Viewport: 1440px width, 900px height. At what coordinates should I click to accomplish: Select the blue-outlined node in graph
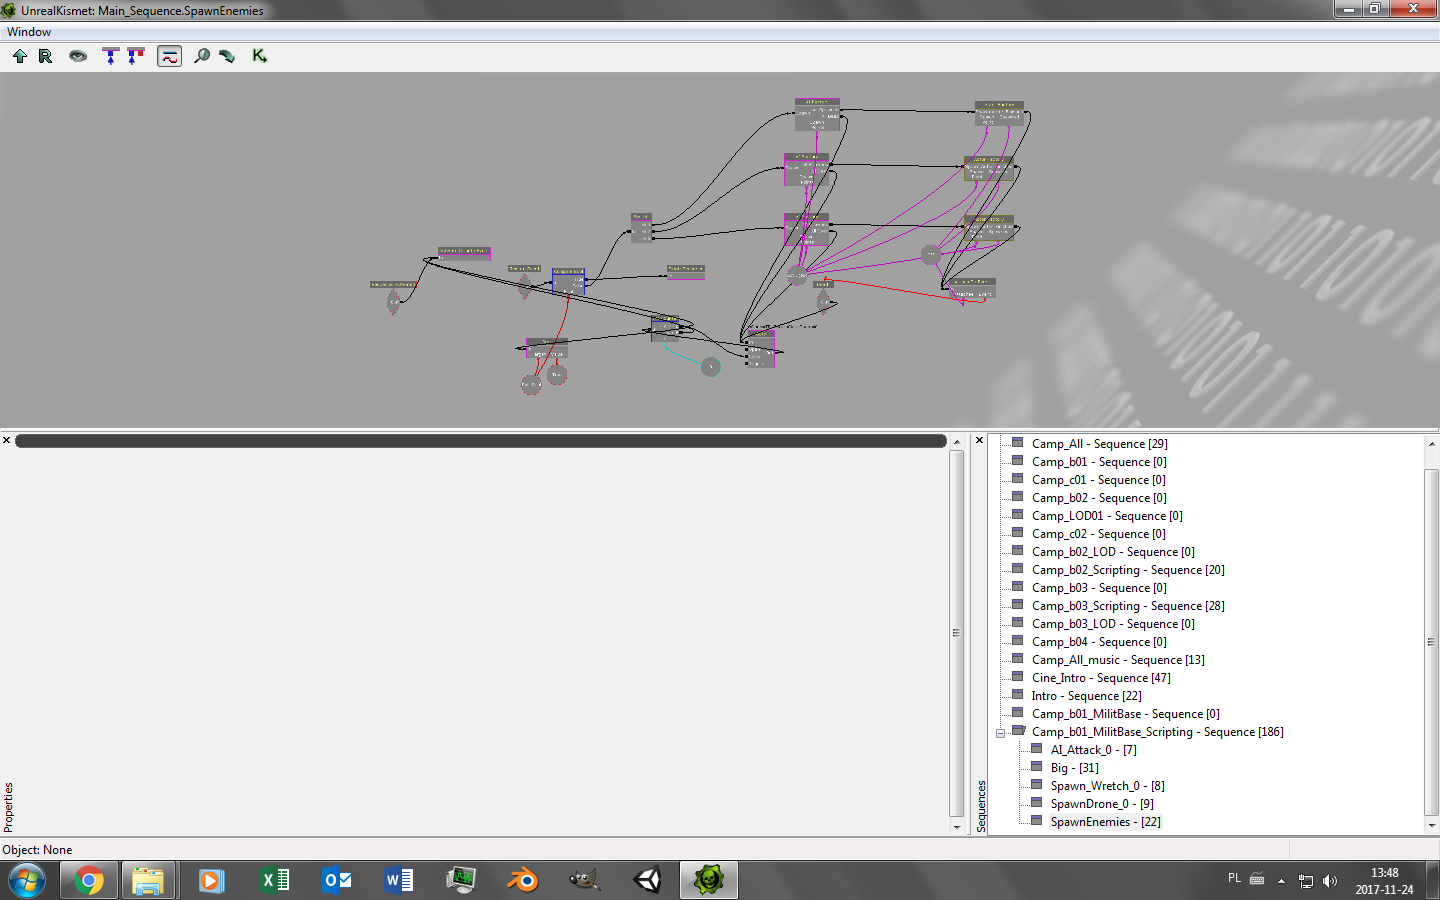(568, 280)
